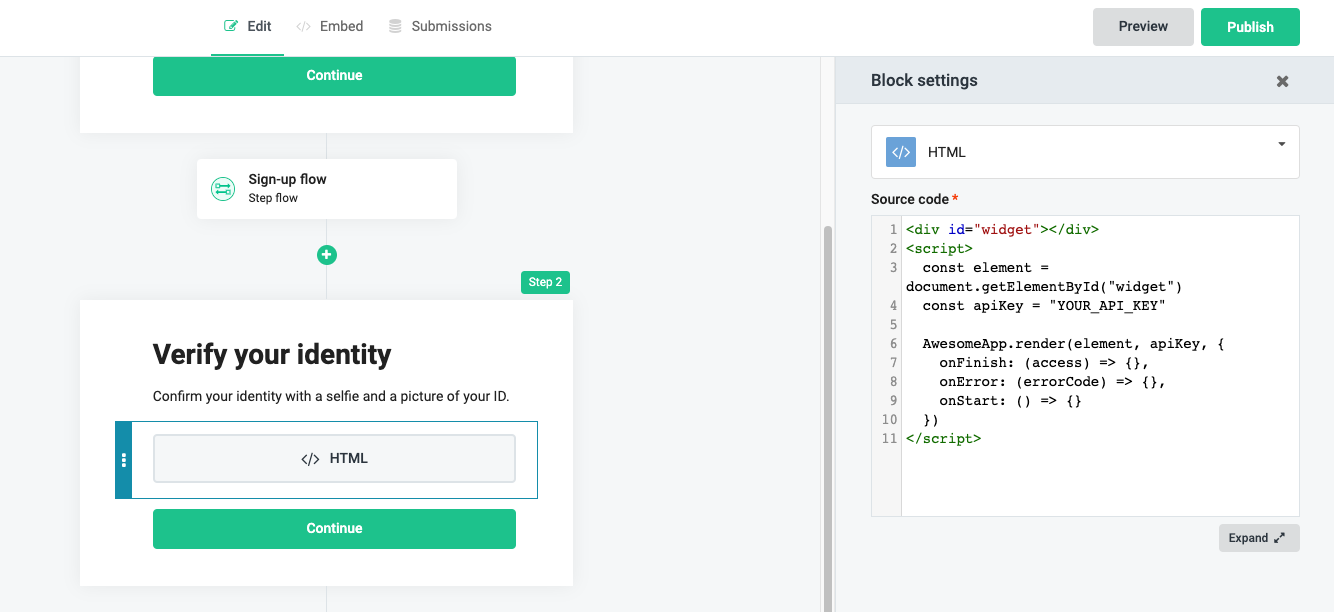Click the code icon inside HTML block
Image resolution: width=1334 pixels, height=612 pixels.
coord(310,459)
